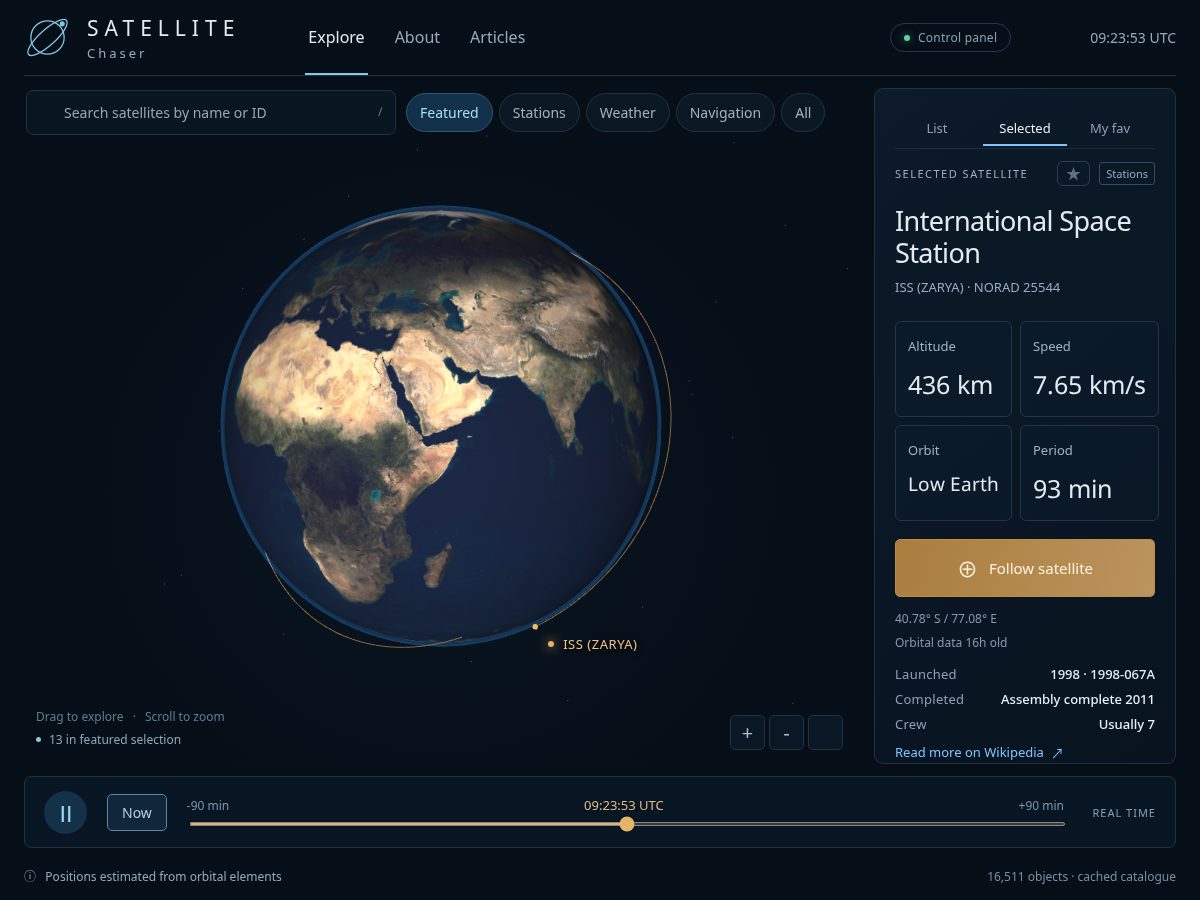Click the timeline slider handle
The width and height of the screenshot is (1200, 900).
pyautogui.click(x=627, y=824)
